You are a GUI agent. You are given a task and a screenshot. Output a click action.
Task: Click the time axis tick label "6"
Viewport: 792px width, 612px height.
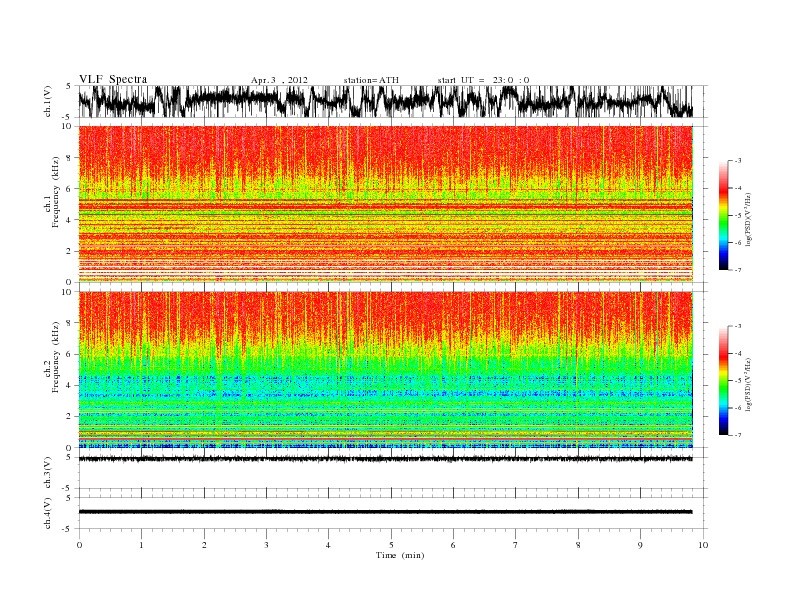pos(453,545)
